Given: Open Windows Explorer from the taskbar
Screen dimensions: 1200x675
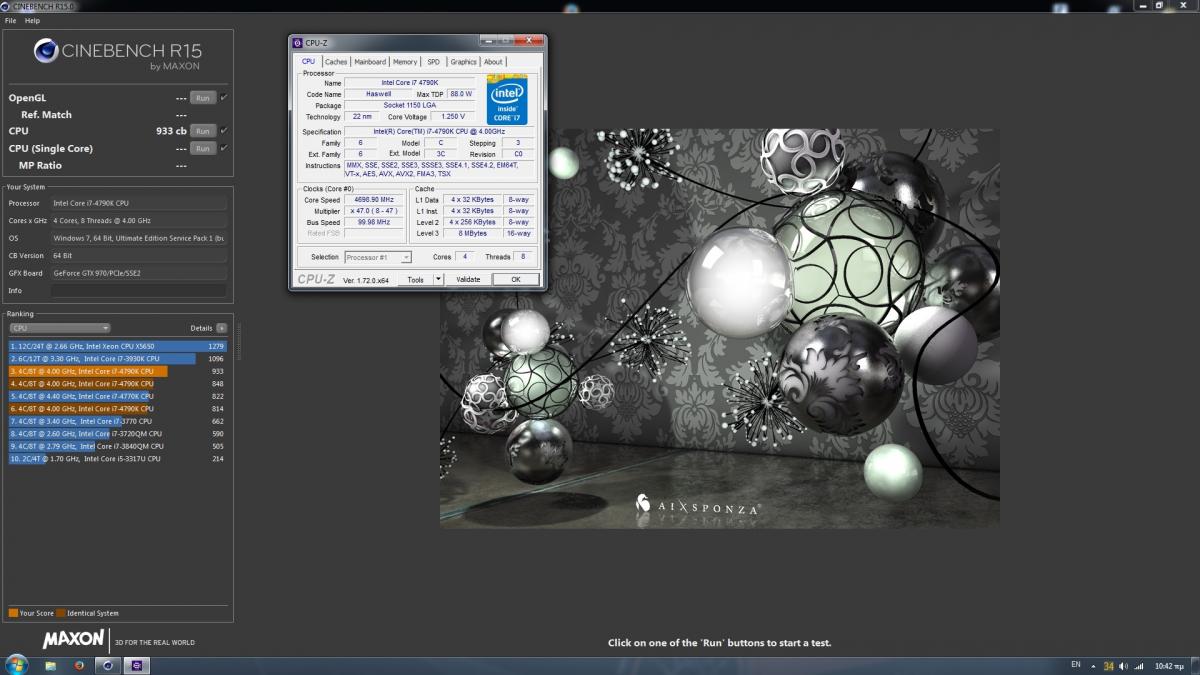Looking at the screenshot, I should (51, 666).
